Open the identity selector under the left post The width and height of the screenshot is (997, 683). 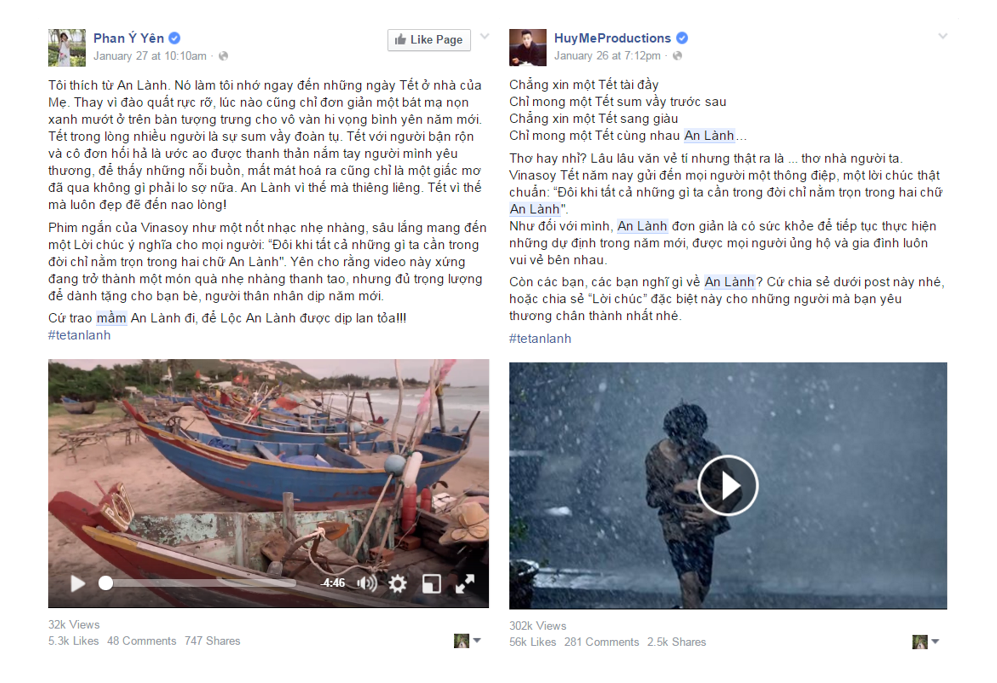[x=467, y=641]
